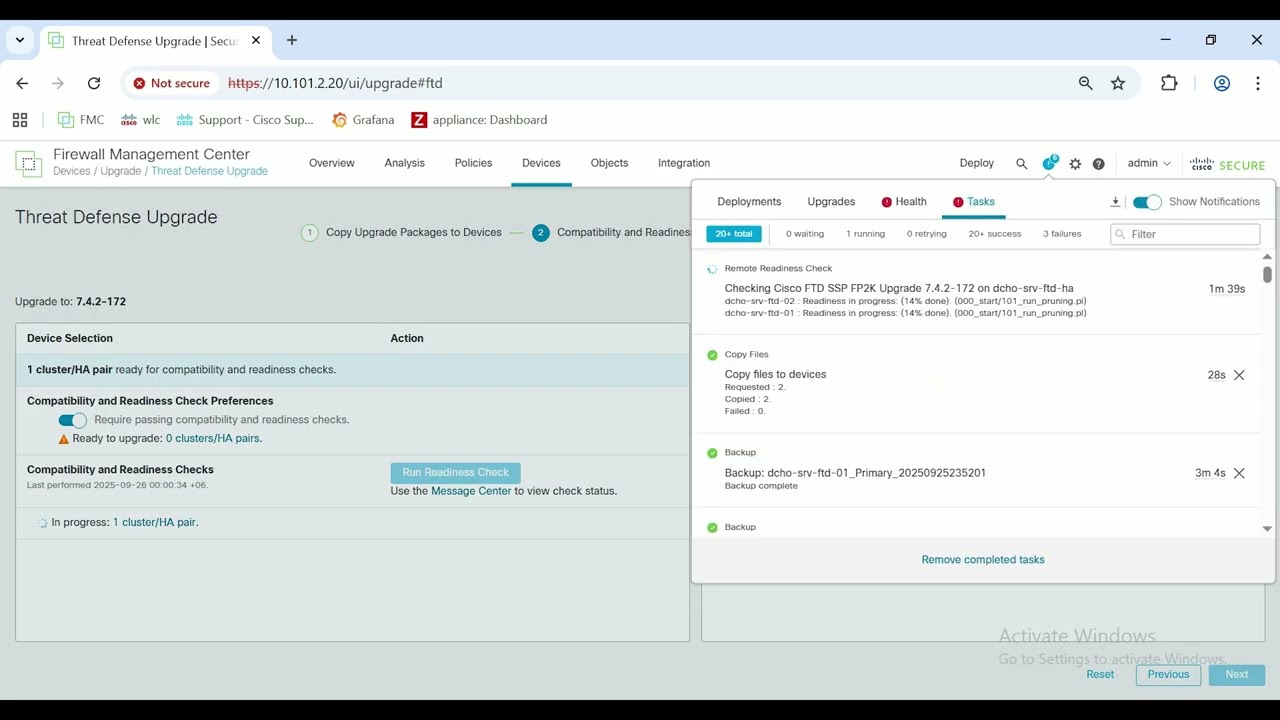Open the bookmarks apps grid icon
Viewport: 1280px width, 720px height.
[x=20, y=120]
